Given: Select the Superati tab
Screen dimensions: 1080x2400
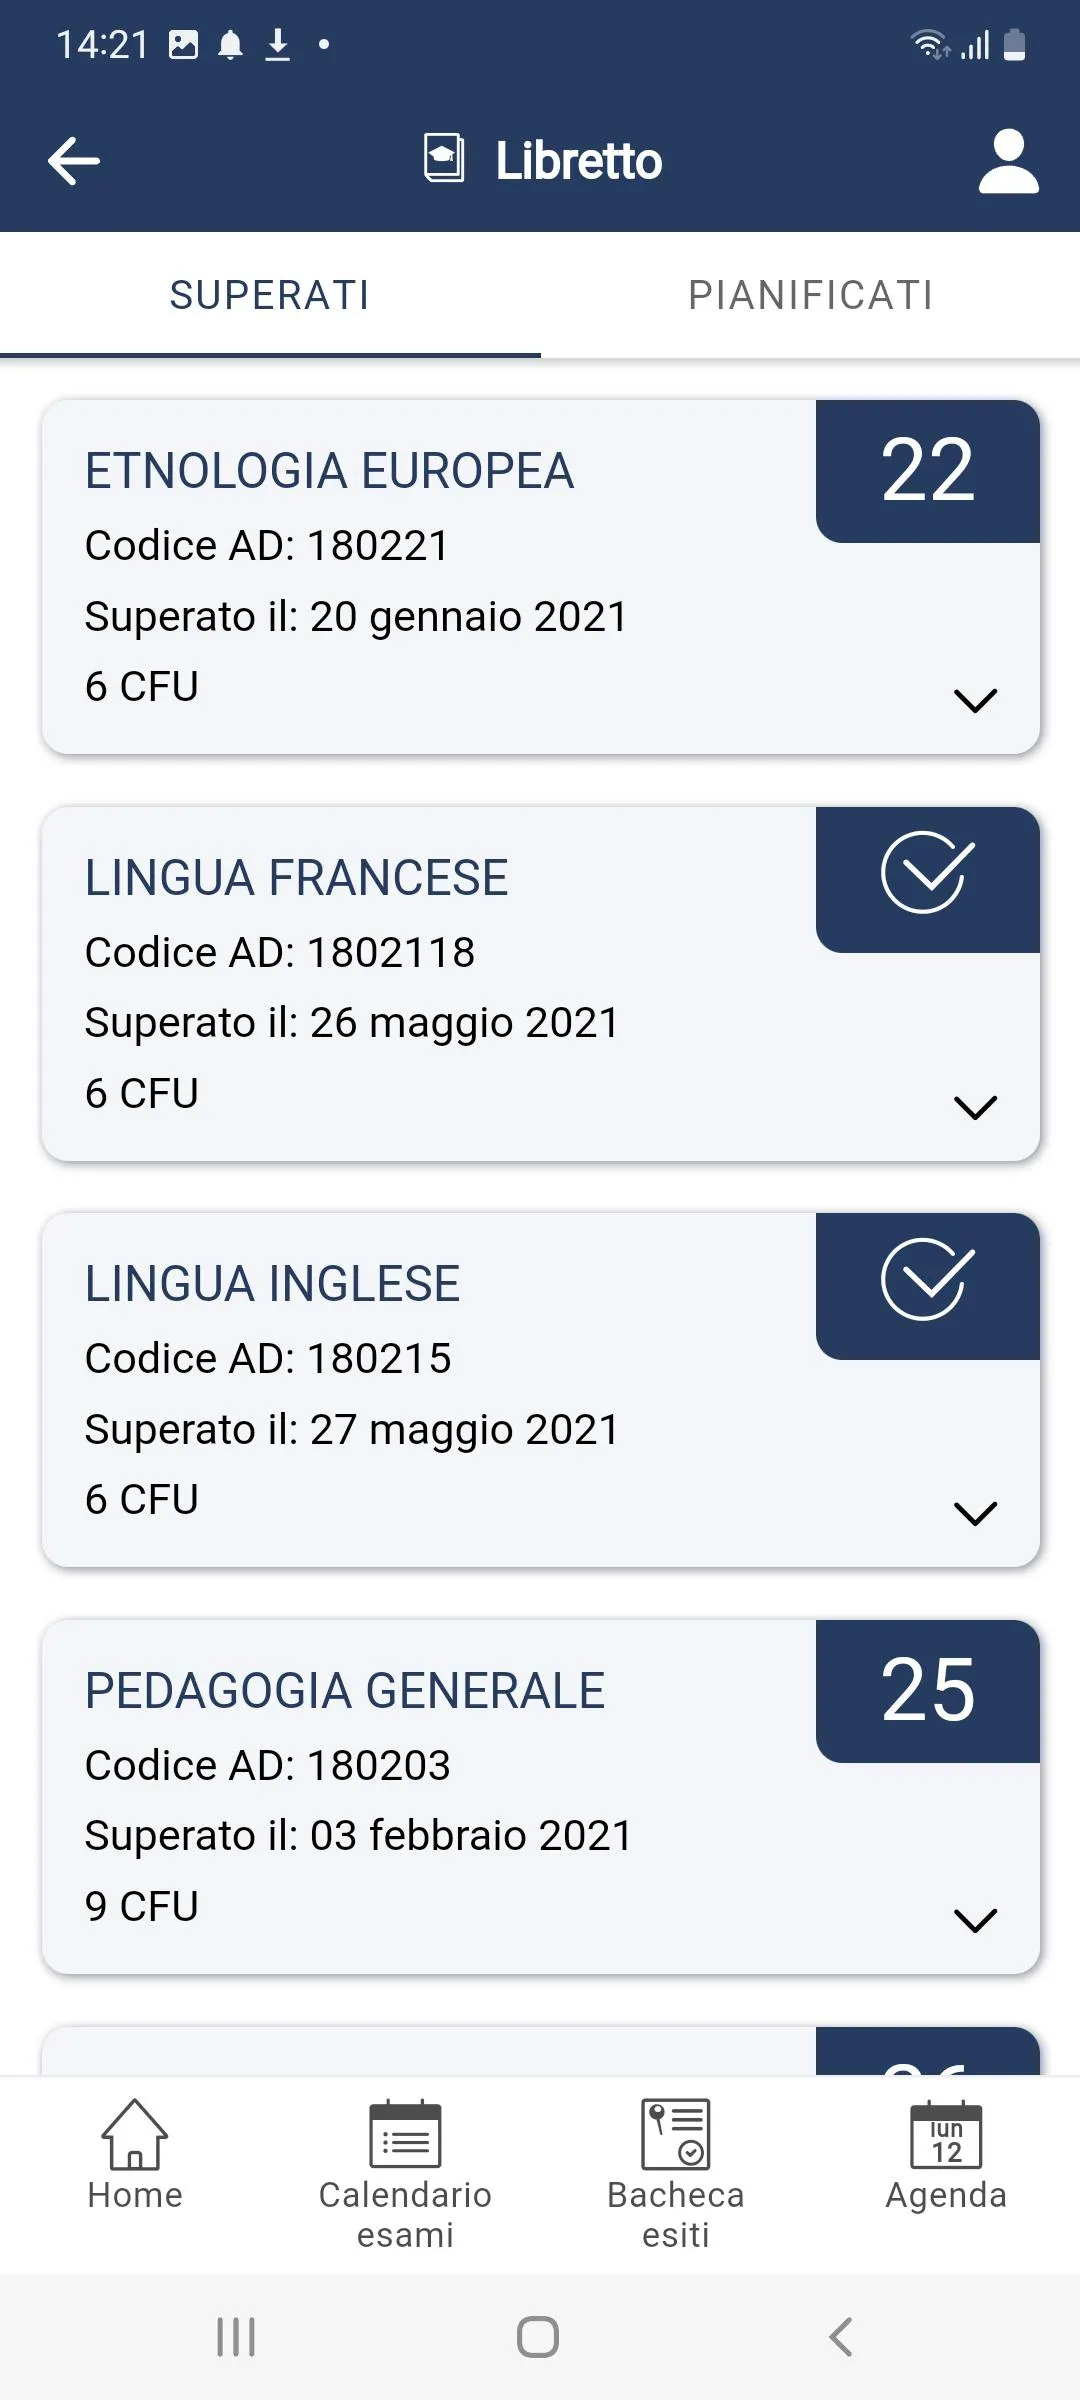Looking at the screenshot, I should coord(270,295).
